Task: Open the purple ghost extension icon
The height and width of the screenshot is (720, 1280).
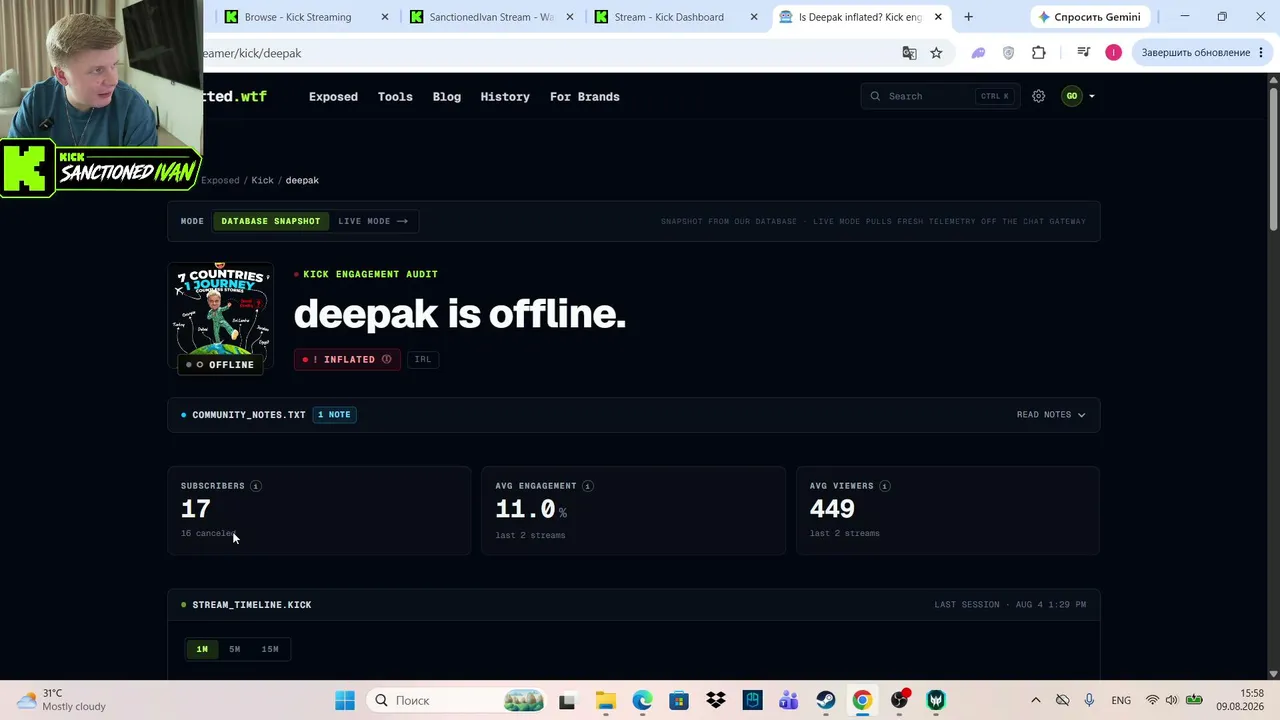Action: point(978,53)
